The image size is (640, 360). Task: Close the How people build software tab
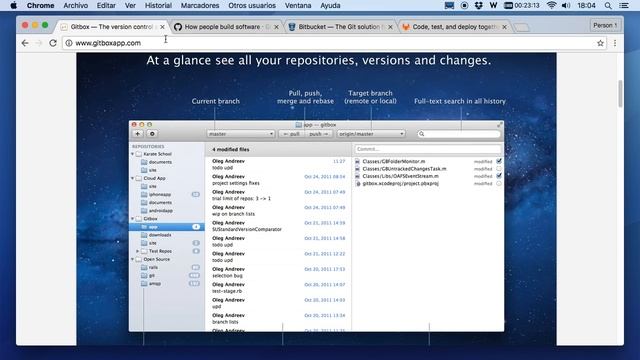pos(276,27)
